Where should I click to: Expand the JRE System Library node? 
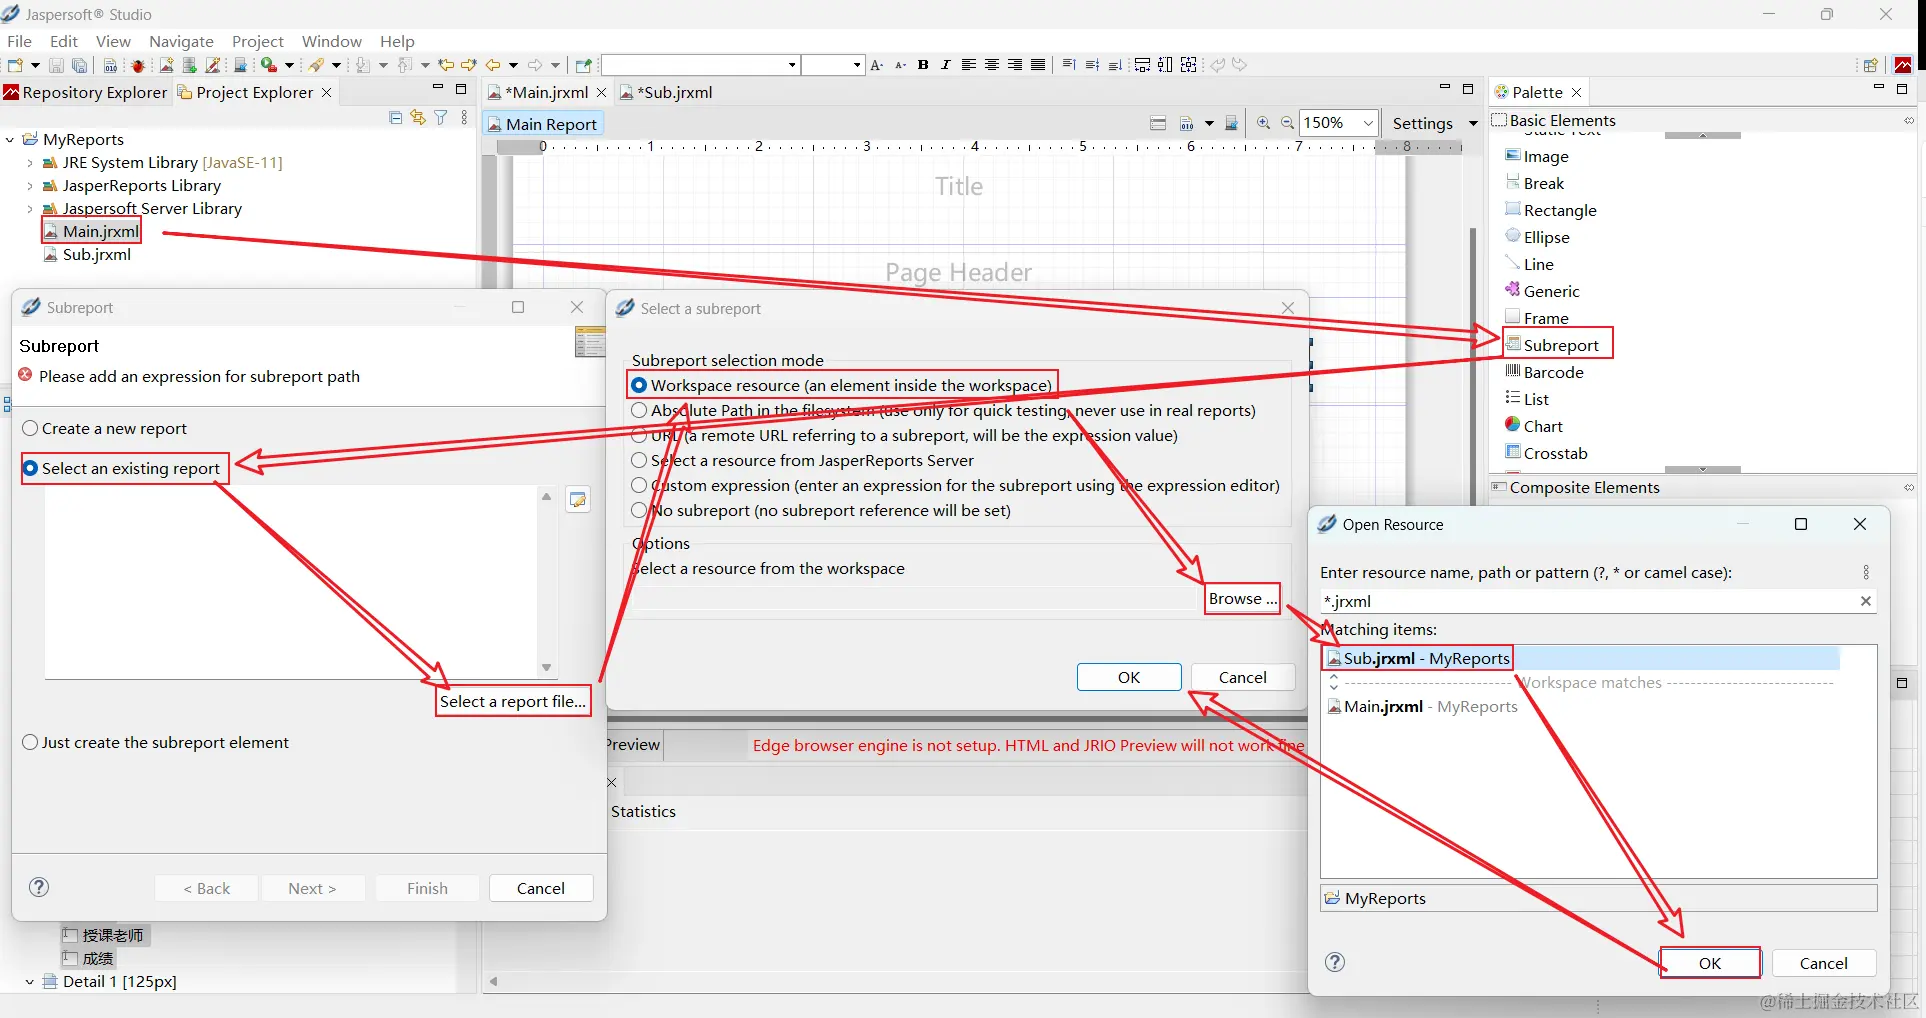(x=30, y=163)
